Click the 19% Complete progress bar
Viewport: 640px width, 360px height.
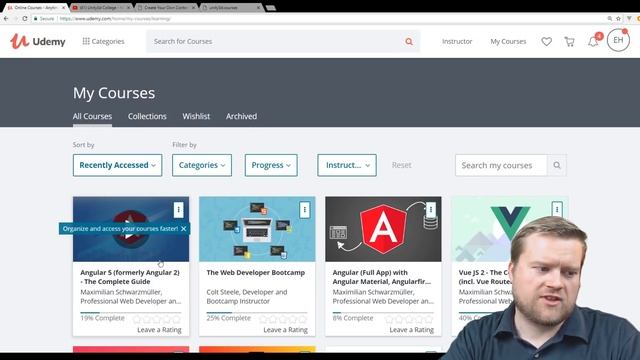[131, 313]
